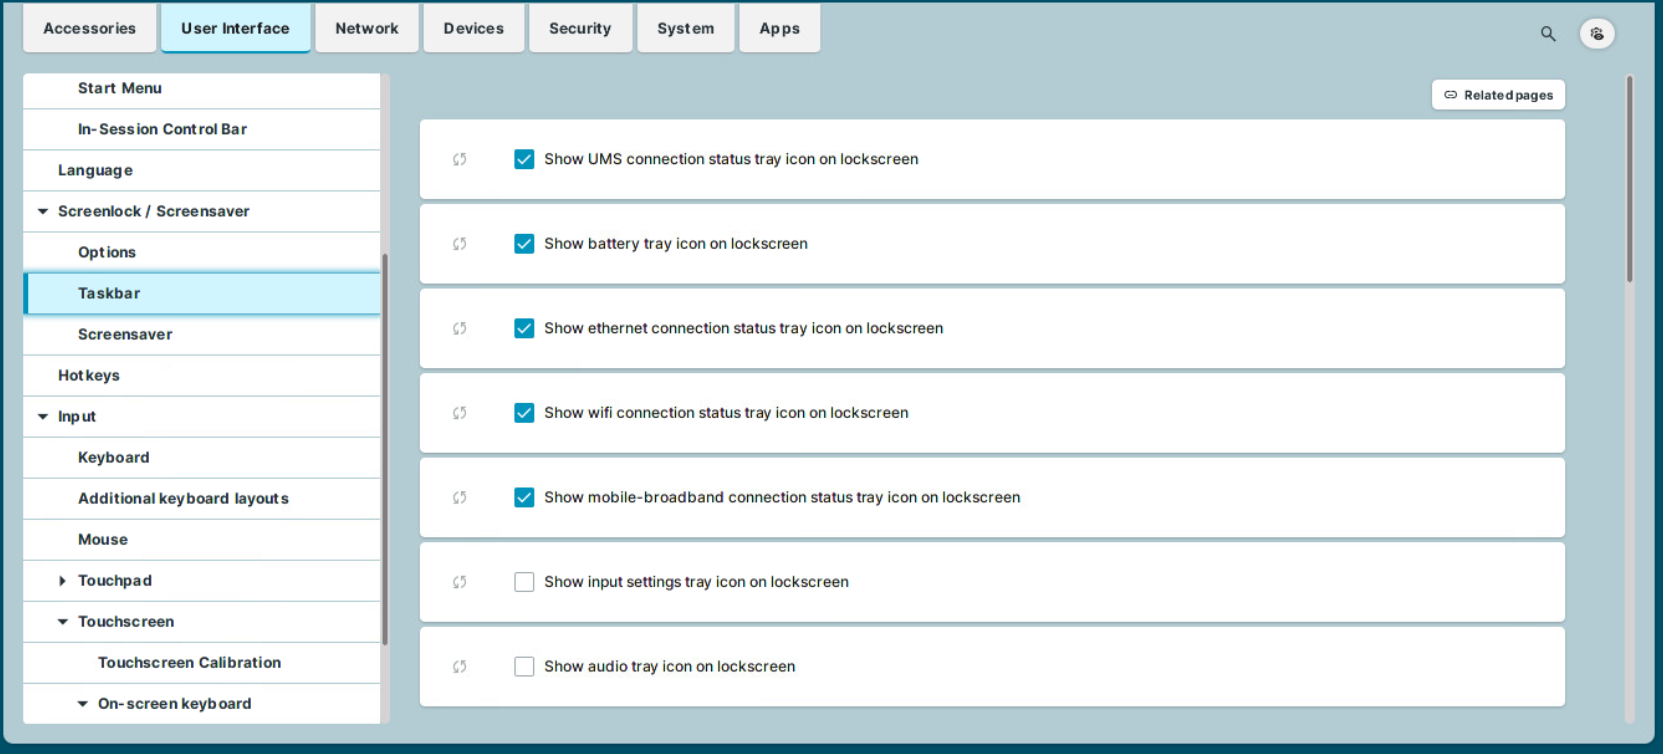Reset the wifi connection status setting icon

(x=460, y=413)
